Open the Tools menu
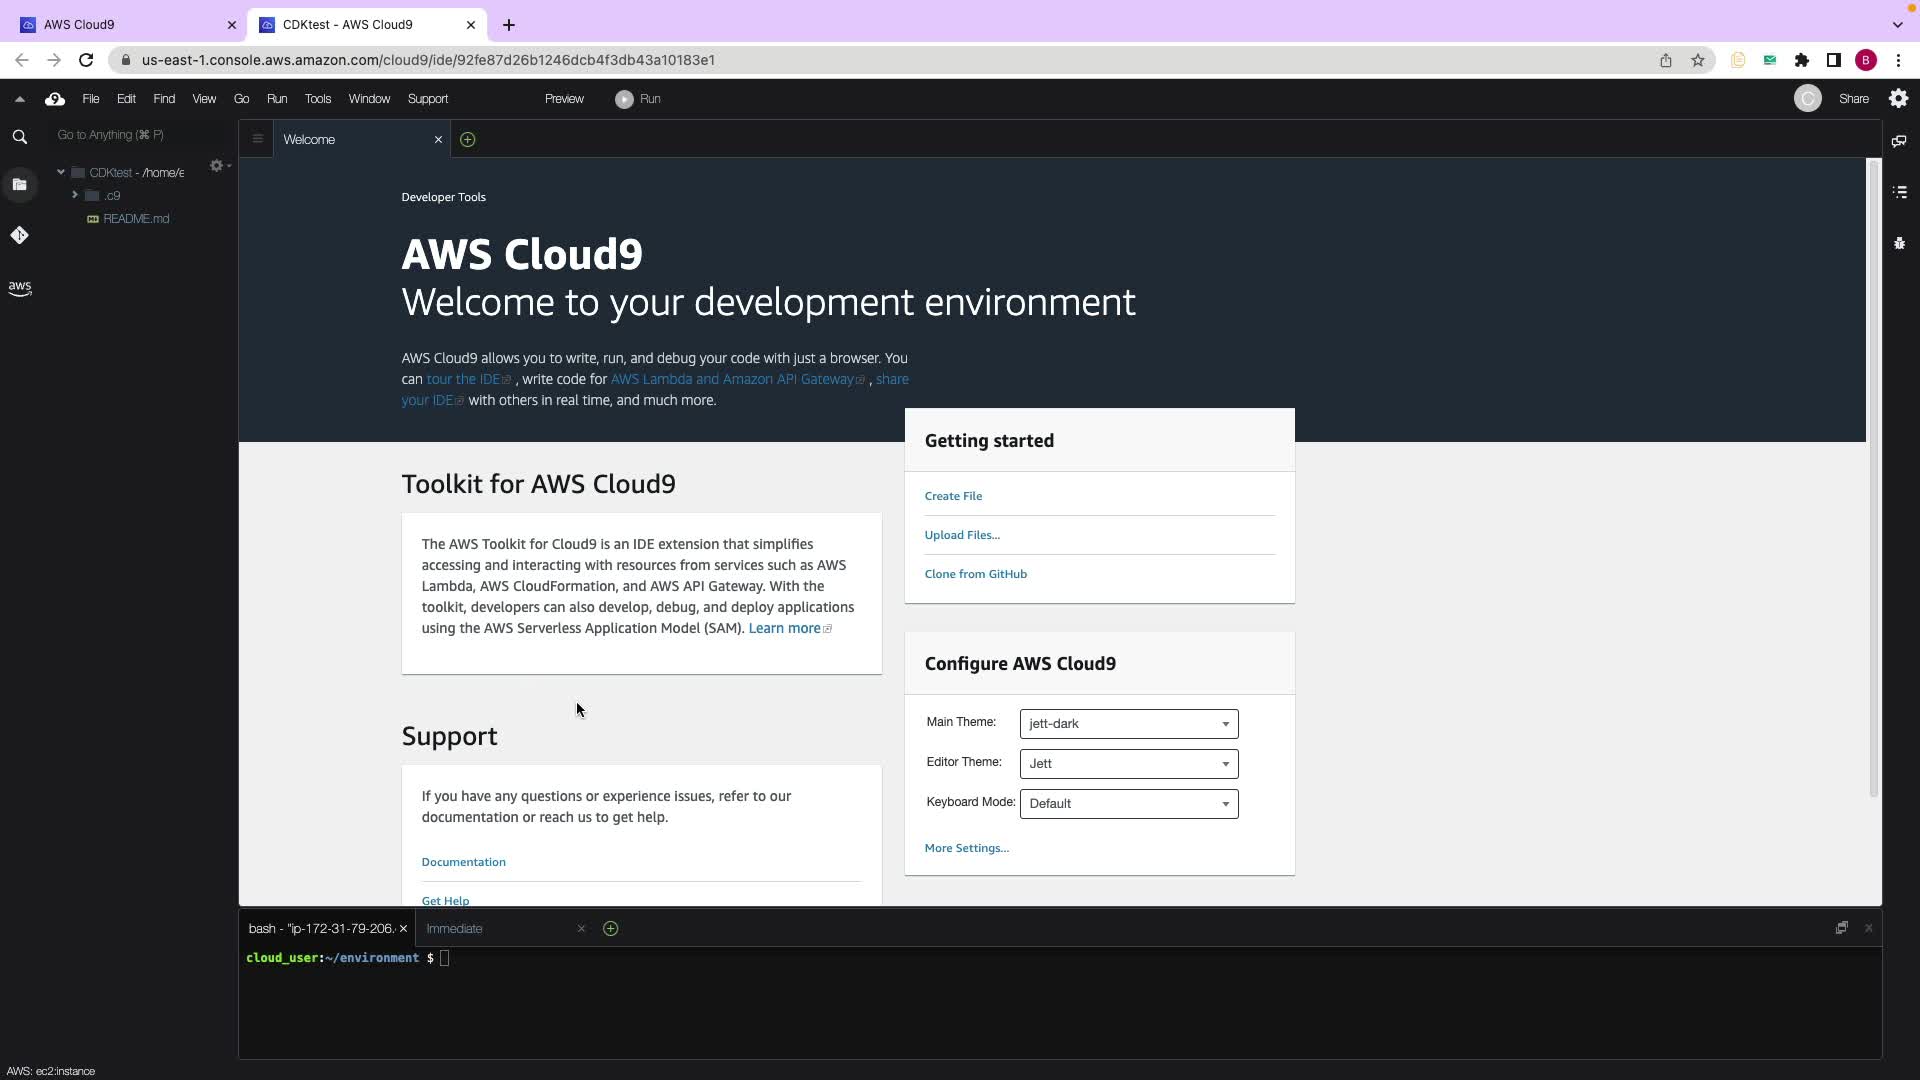 317,99
